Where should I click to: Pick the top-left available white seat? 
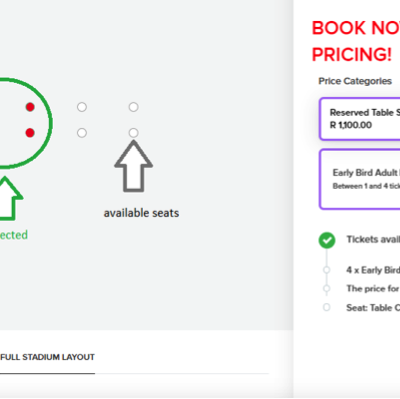(x=82, y=107)
